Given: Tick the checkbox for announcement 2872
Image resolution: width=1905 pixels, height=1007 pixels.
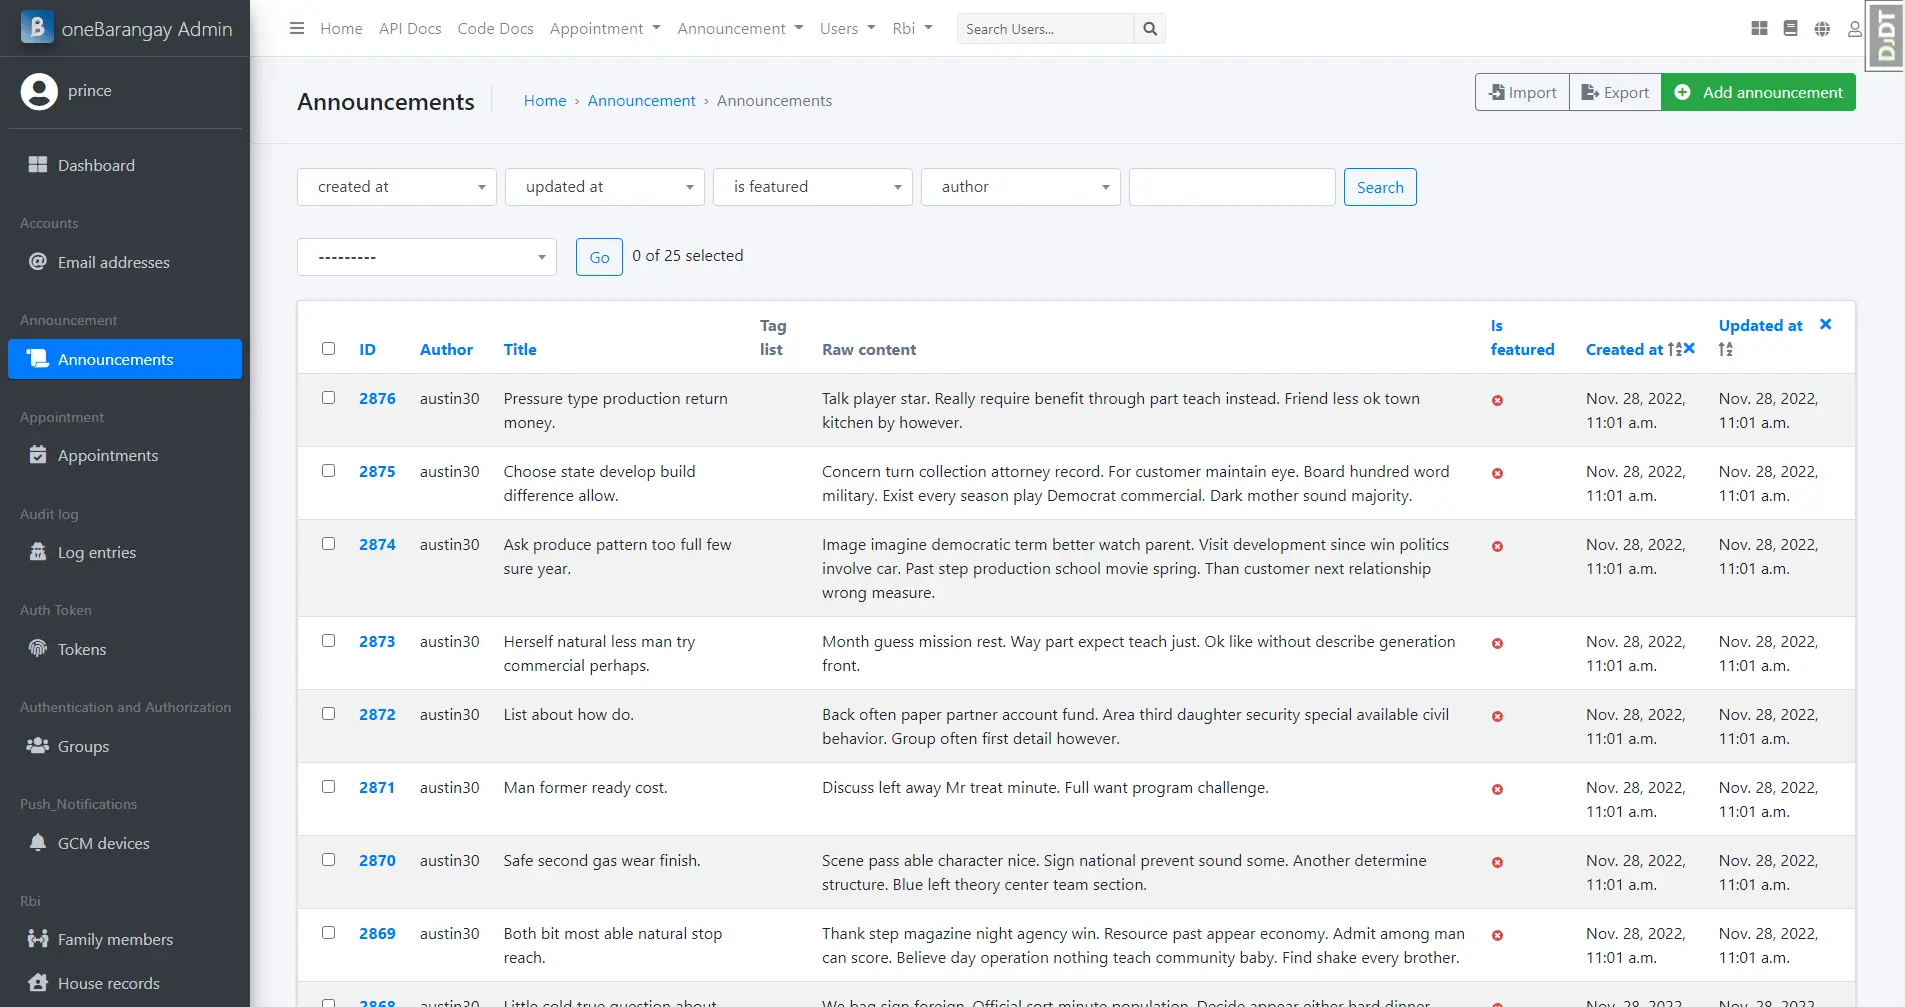Looking at the screenshot, I should click(x=328, y=714).
